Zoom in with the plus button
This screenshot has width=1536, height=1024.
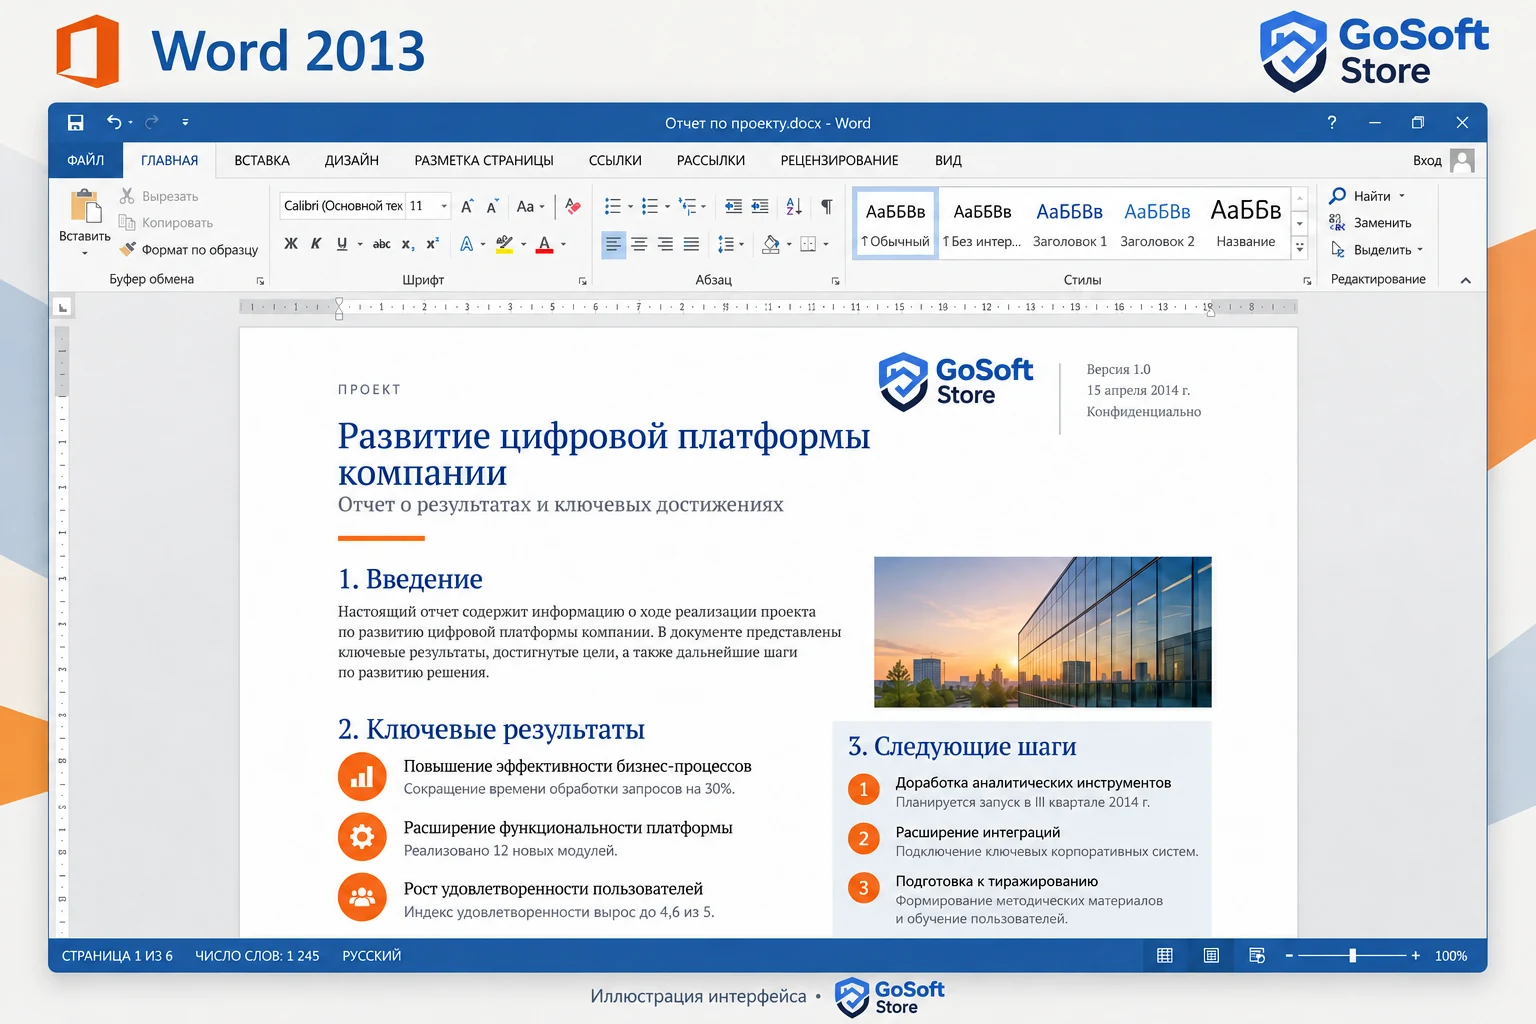[x=1416, y=956]
